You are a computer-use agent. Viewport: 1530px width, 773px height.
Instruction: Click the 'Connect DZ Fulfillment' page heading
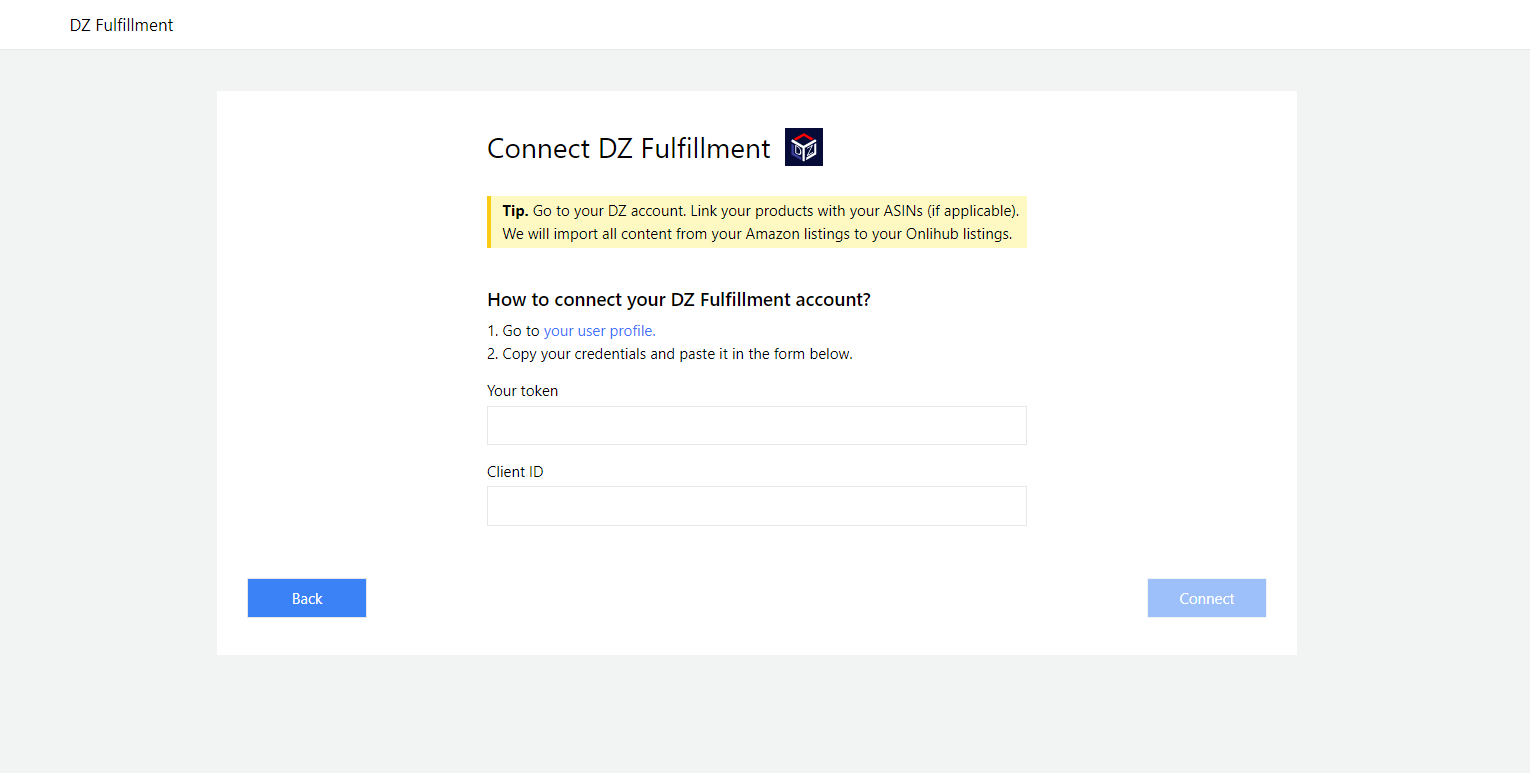(x=629, y=148)
